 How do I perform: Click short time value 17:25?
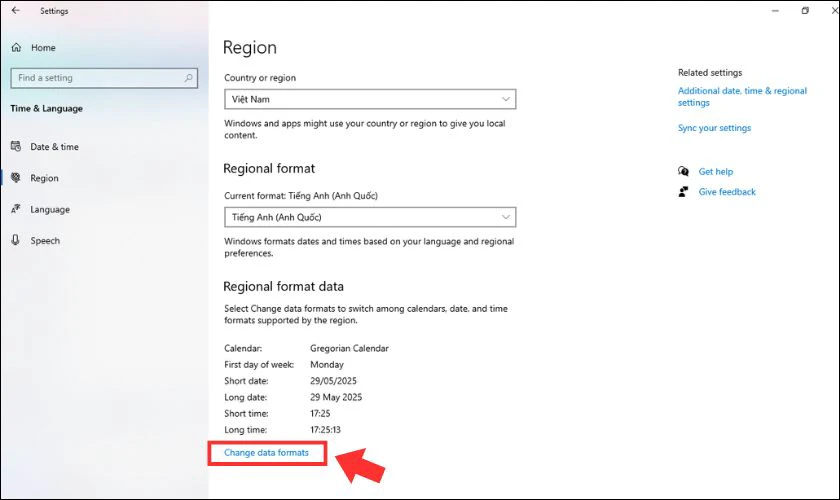(320, 414)
